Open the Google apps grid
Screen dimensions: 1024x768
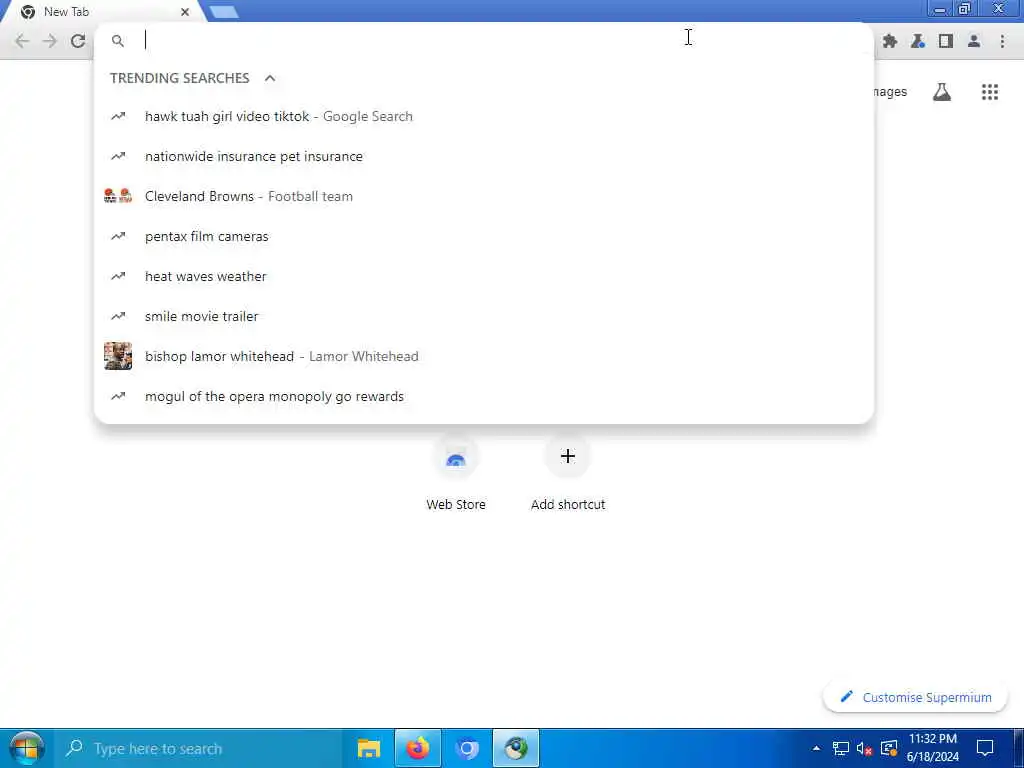[x=990, y=92]
